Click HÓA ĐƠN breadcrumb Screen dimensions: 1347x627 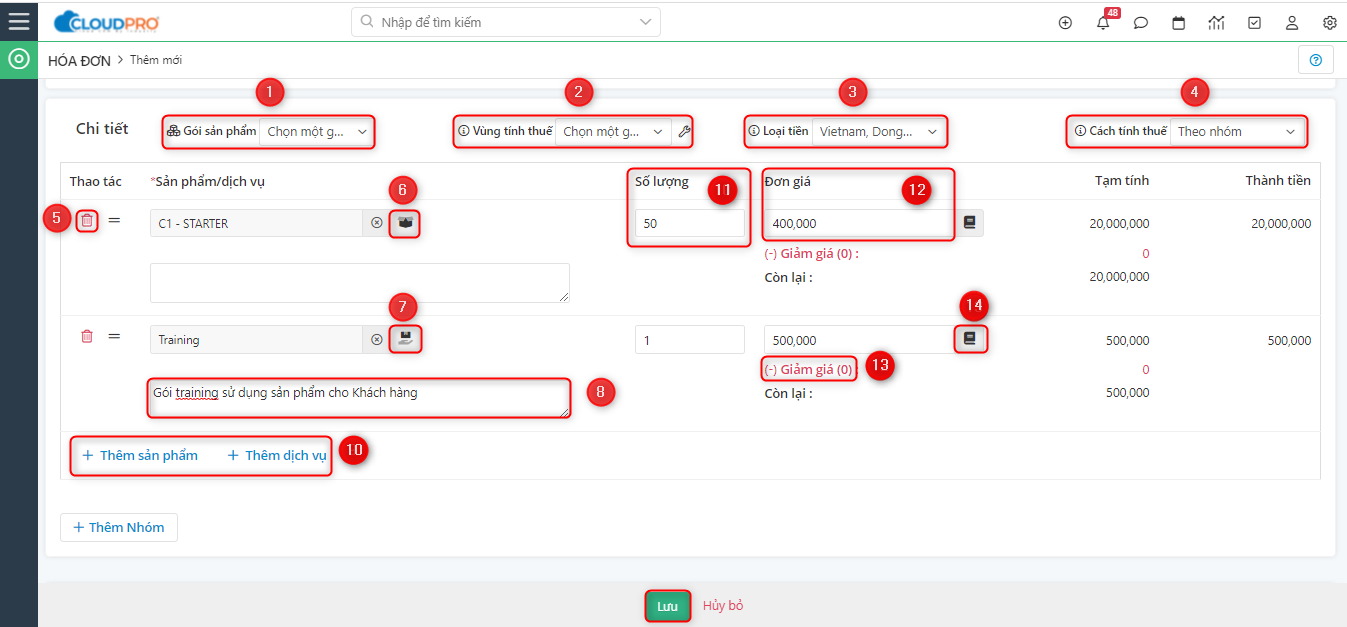coord(78,60)
